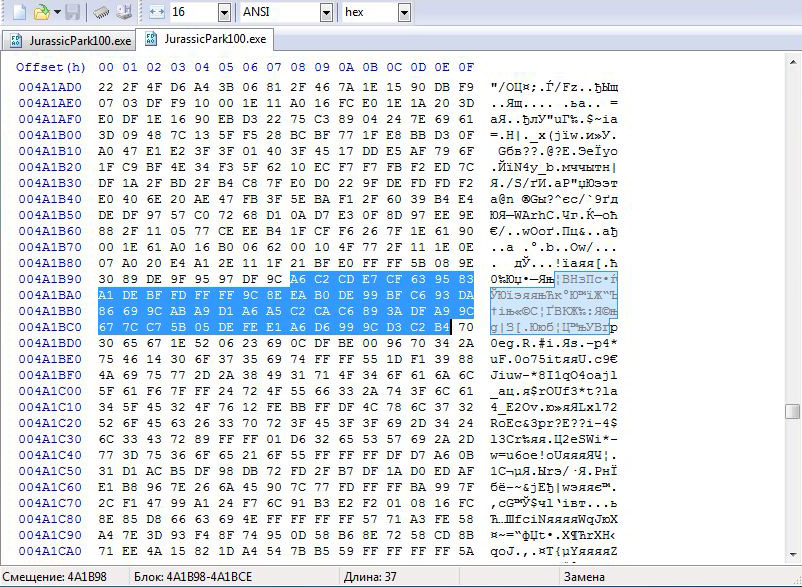Viewport: 802px width, 587px height.
Task: Click the Open RAM chip icon
Action: 101,13
